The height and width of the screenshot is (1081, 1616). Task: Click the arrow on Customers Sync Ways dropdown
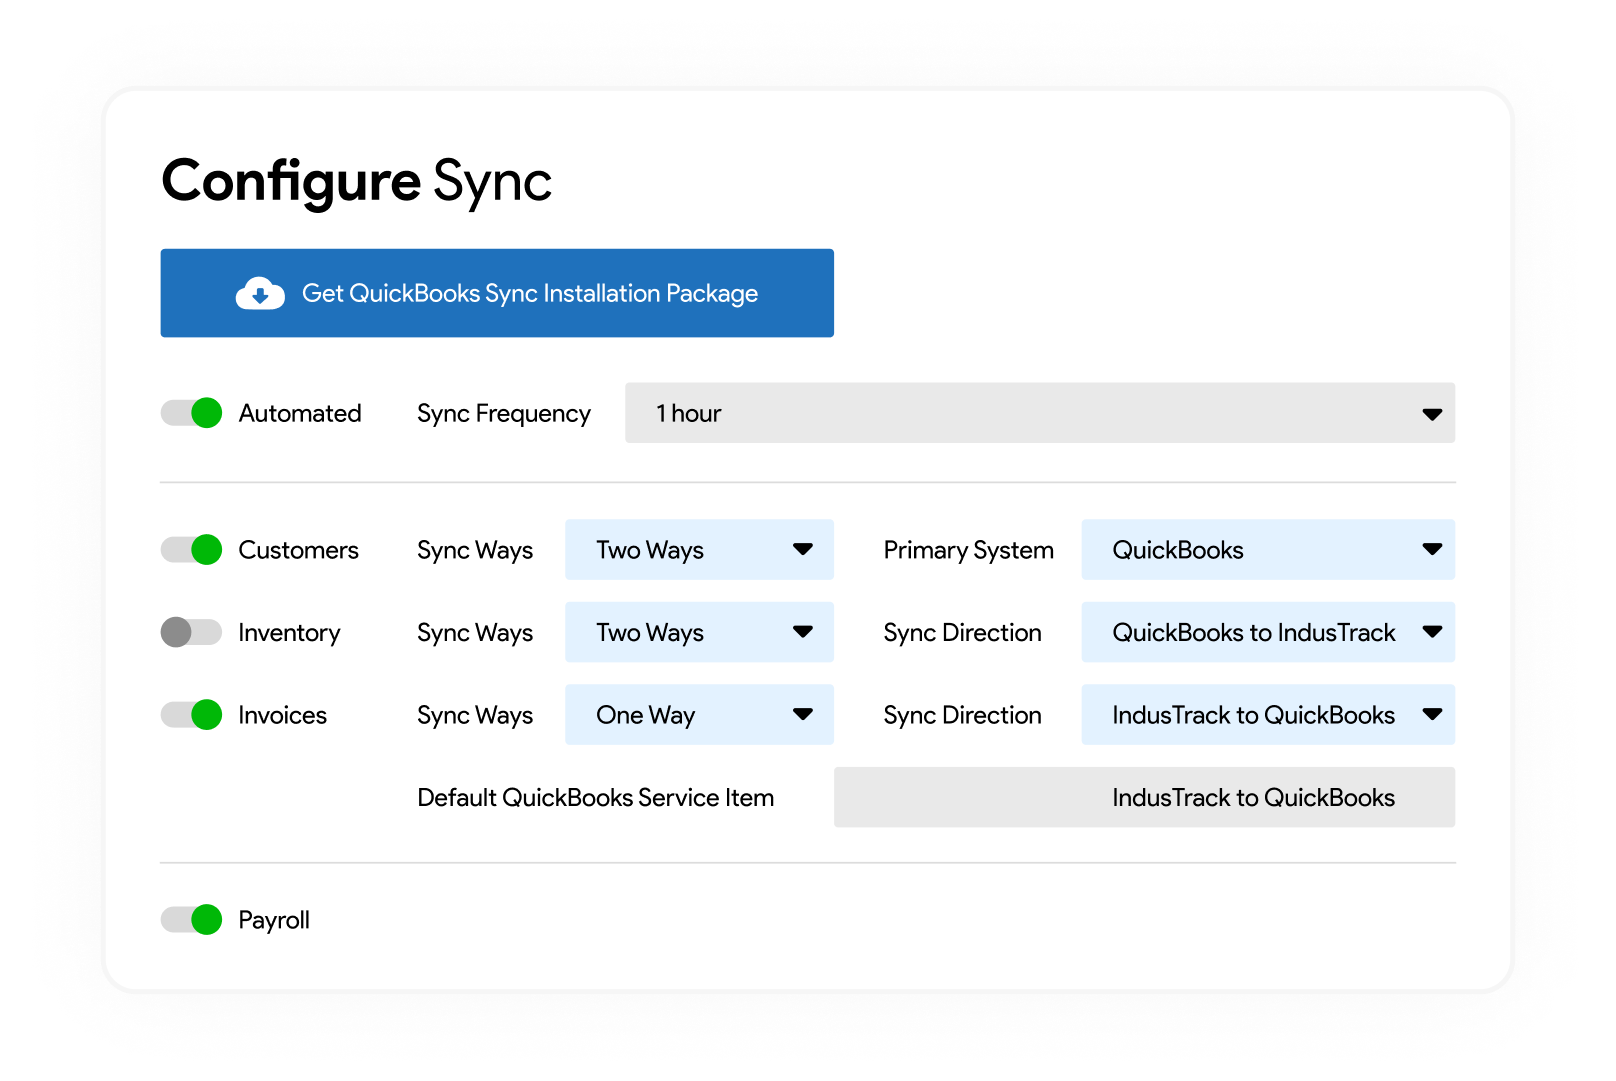803,550
